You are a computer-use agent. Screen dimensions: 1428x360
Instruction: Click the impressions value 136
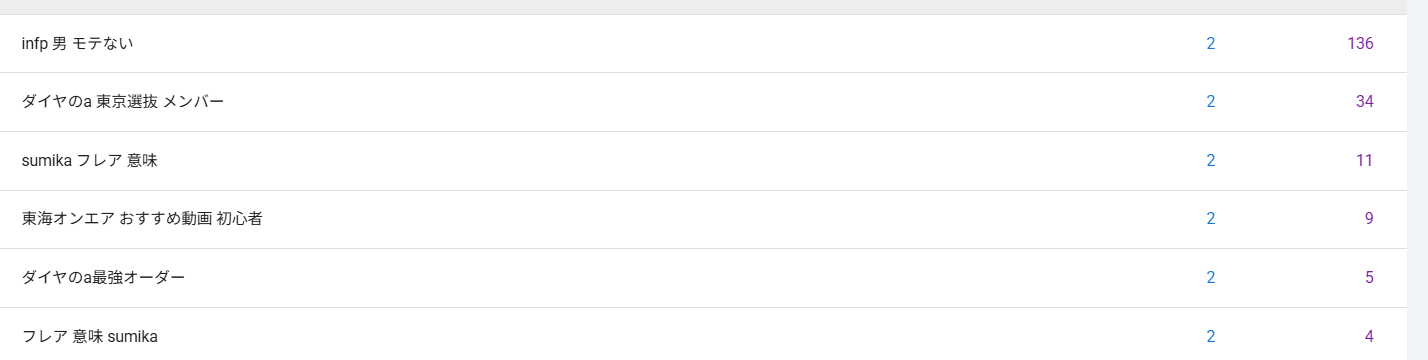[x=1360, y=43]
